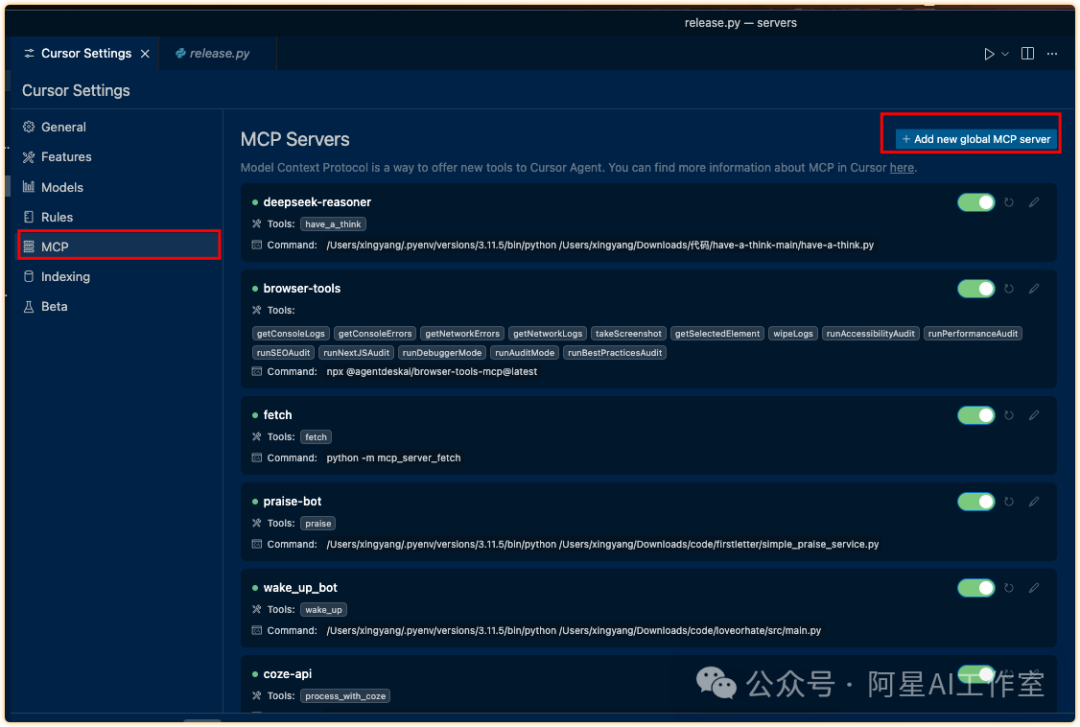The height and width of the screenshot is (727, 1080).
Task: Click the runPerformanceAudit tool tag
Action: coord(973,334)
